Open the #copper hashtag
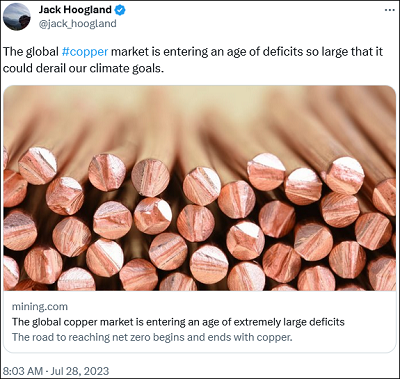This screenshot has width=400, height=379. 85,52
